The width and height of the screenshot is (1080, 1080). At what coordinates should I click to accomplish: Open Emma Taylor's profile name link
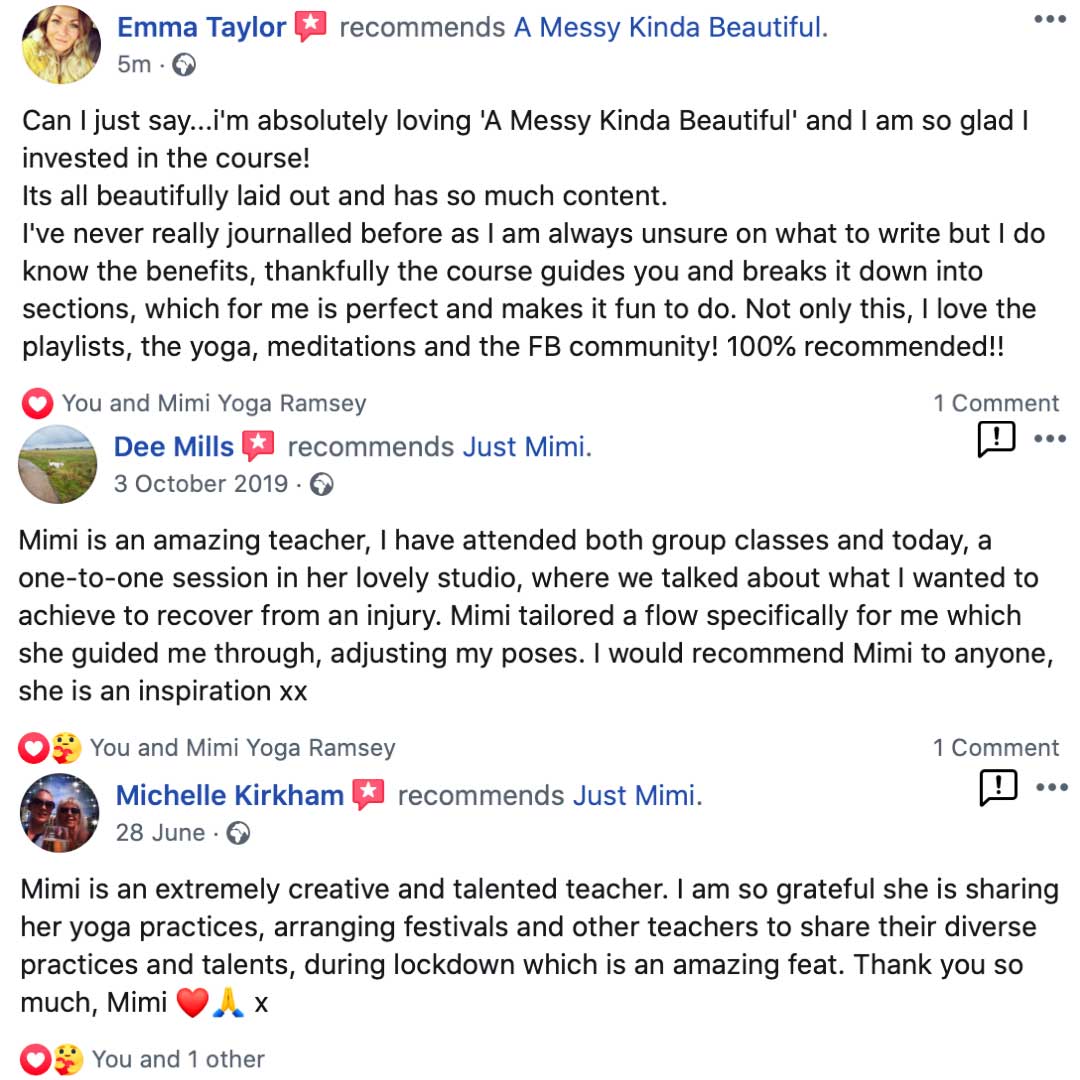[x=201, y=28]
